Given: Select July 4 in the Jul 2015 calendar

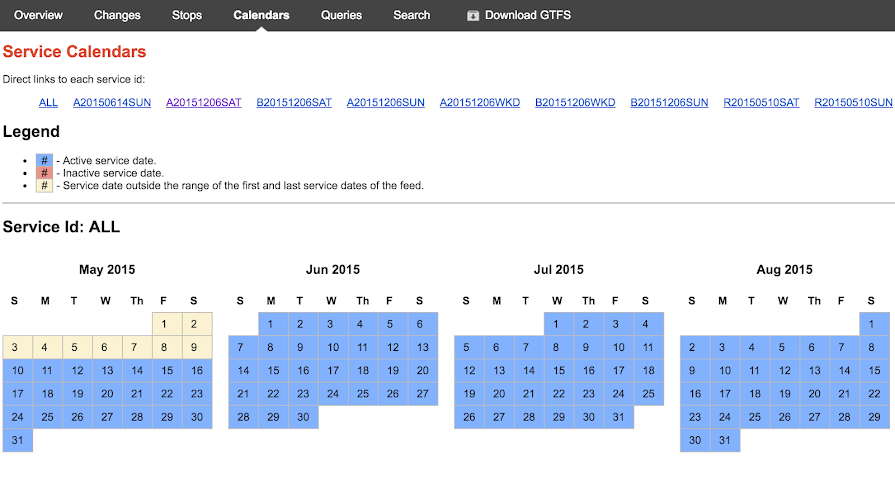Looking at the screenshot, I should pyautogui.click(x=648, y=324).
